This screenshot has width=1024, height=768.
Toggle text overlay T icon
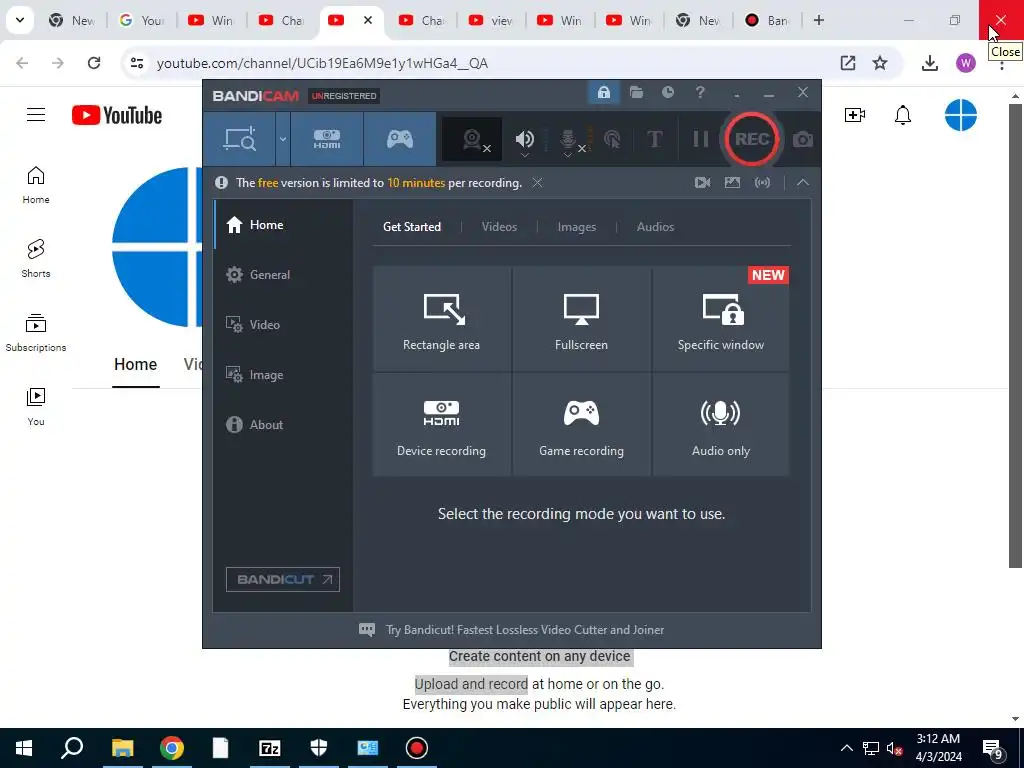tap(654, 139)
